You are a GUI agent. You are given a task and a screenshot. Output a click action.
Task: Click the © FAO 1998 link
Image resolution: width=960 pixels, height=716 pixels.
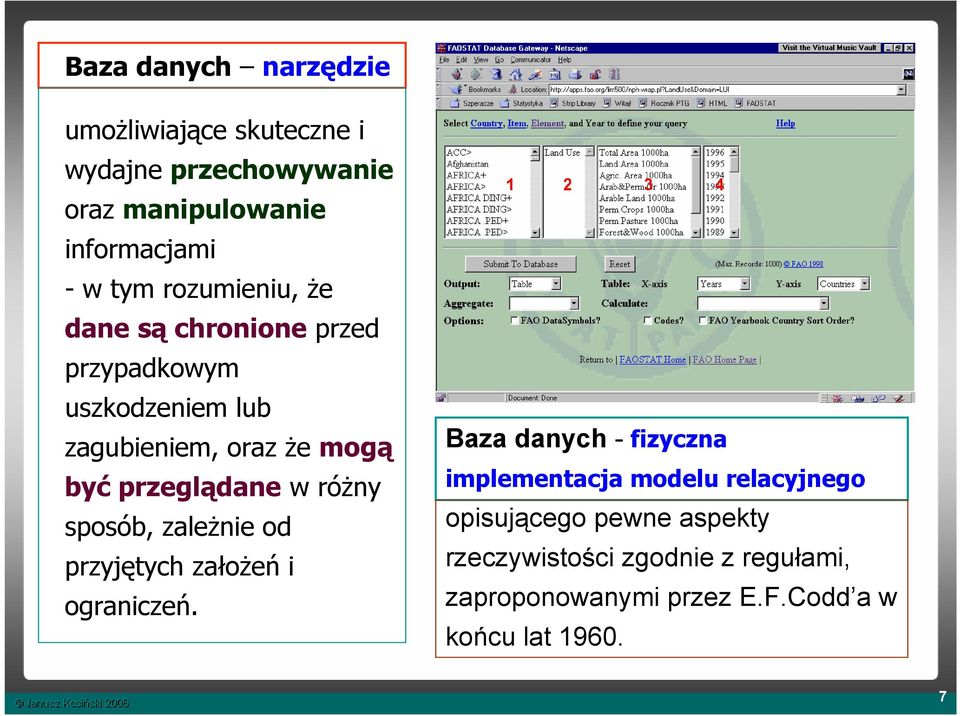point(803,264)
